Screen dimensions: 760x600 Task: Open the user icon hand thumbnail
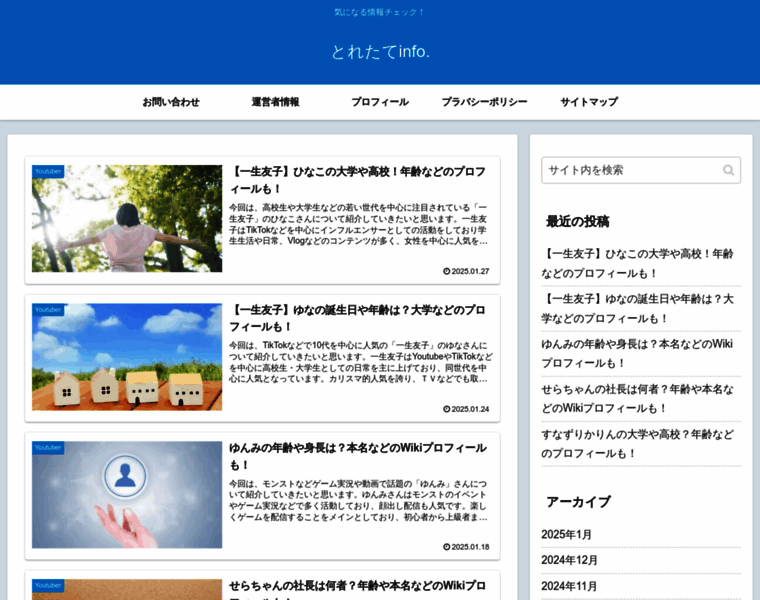coord(127,495)
